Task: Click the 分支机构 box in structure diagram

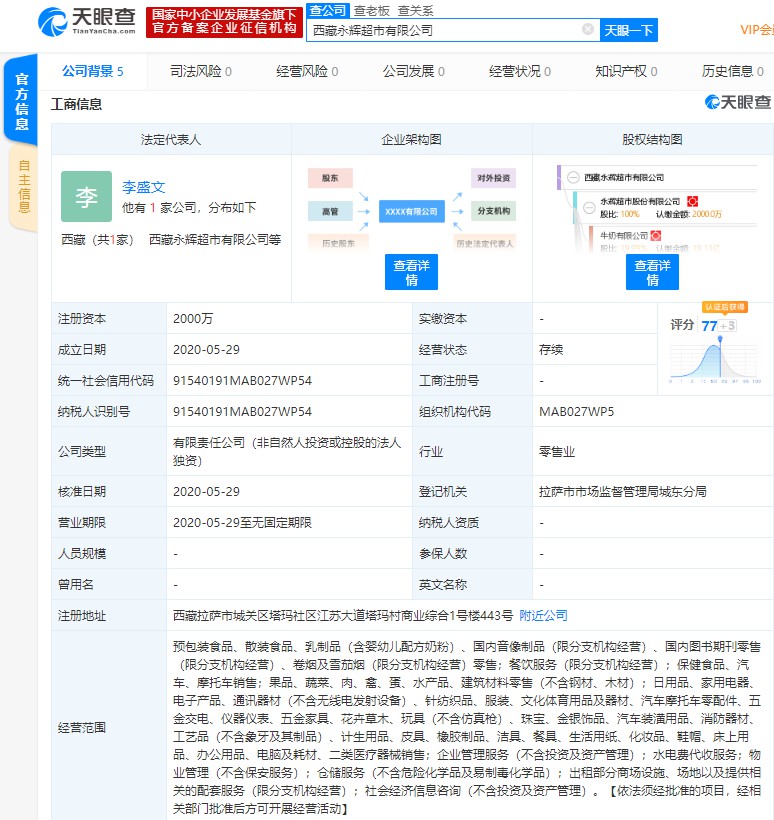Action: [x=493, y=211]
